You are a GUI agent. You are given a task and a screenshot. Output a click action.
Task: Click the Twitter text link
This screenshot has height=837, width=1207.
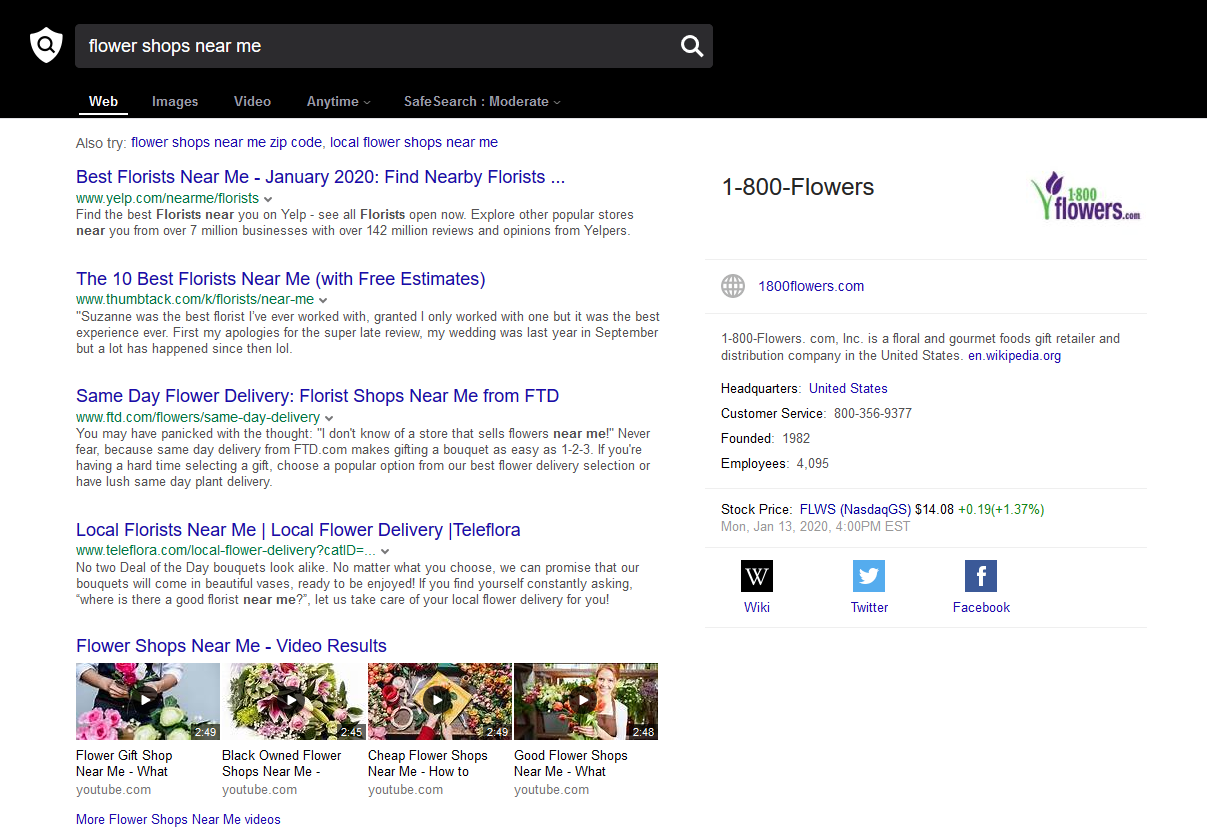[x=869, y=607]
